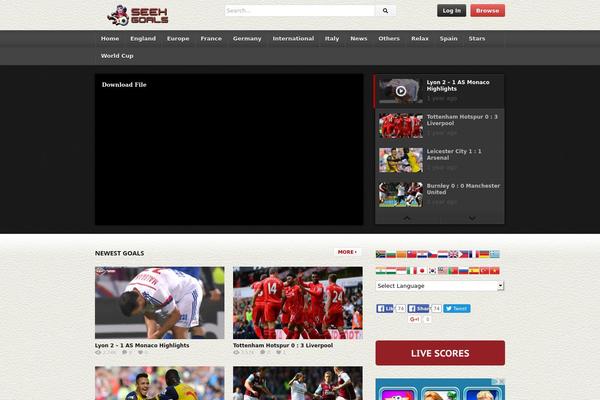Click the Lyon vs Monaco large thumbnail
Image resolution: width=600 pixels, height=400 pixels.
[160, 303]
